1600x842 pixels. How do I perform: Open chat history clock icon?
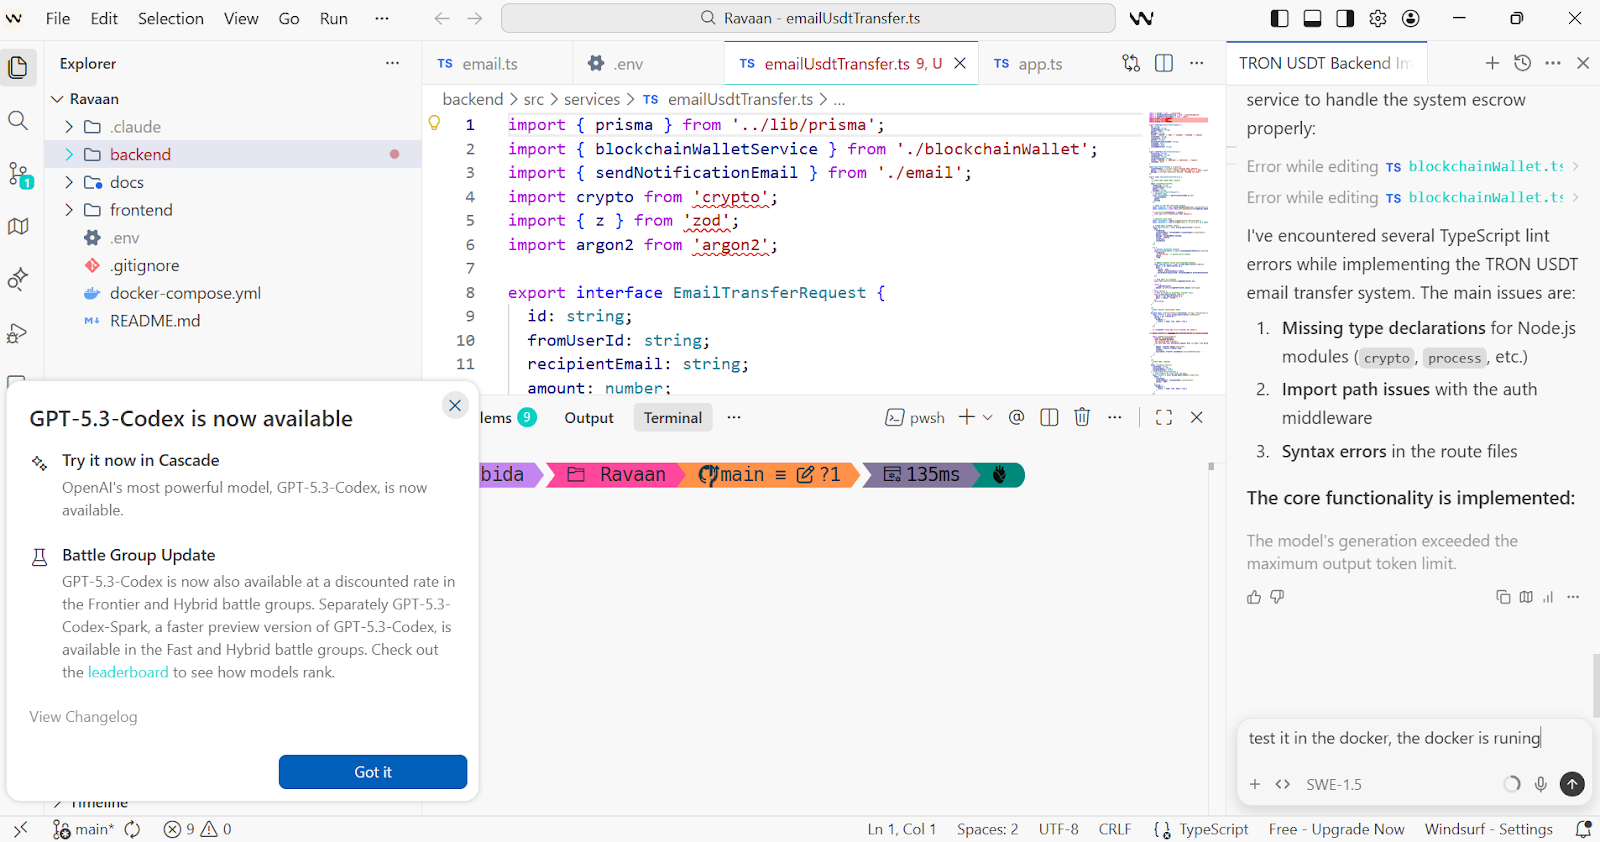tap(1522, 63)
